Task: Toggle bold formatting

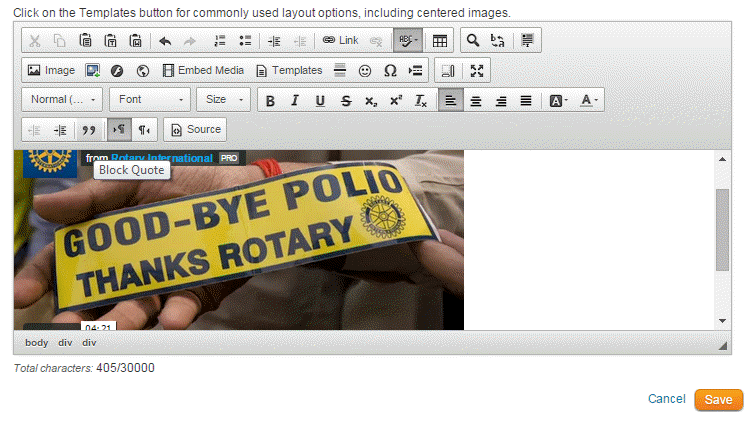Action: click(270, 100)
